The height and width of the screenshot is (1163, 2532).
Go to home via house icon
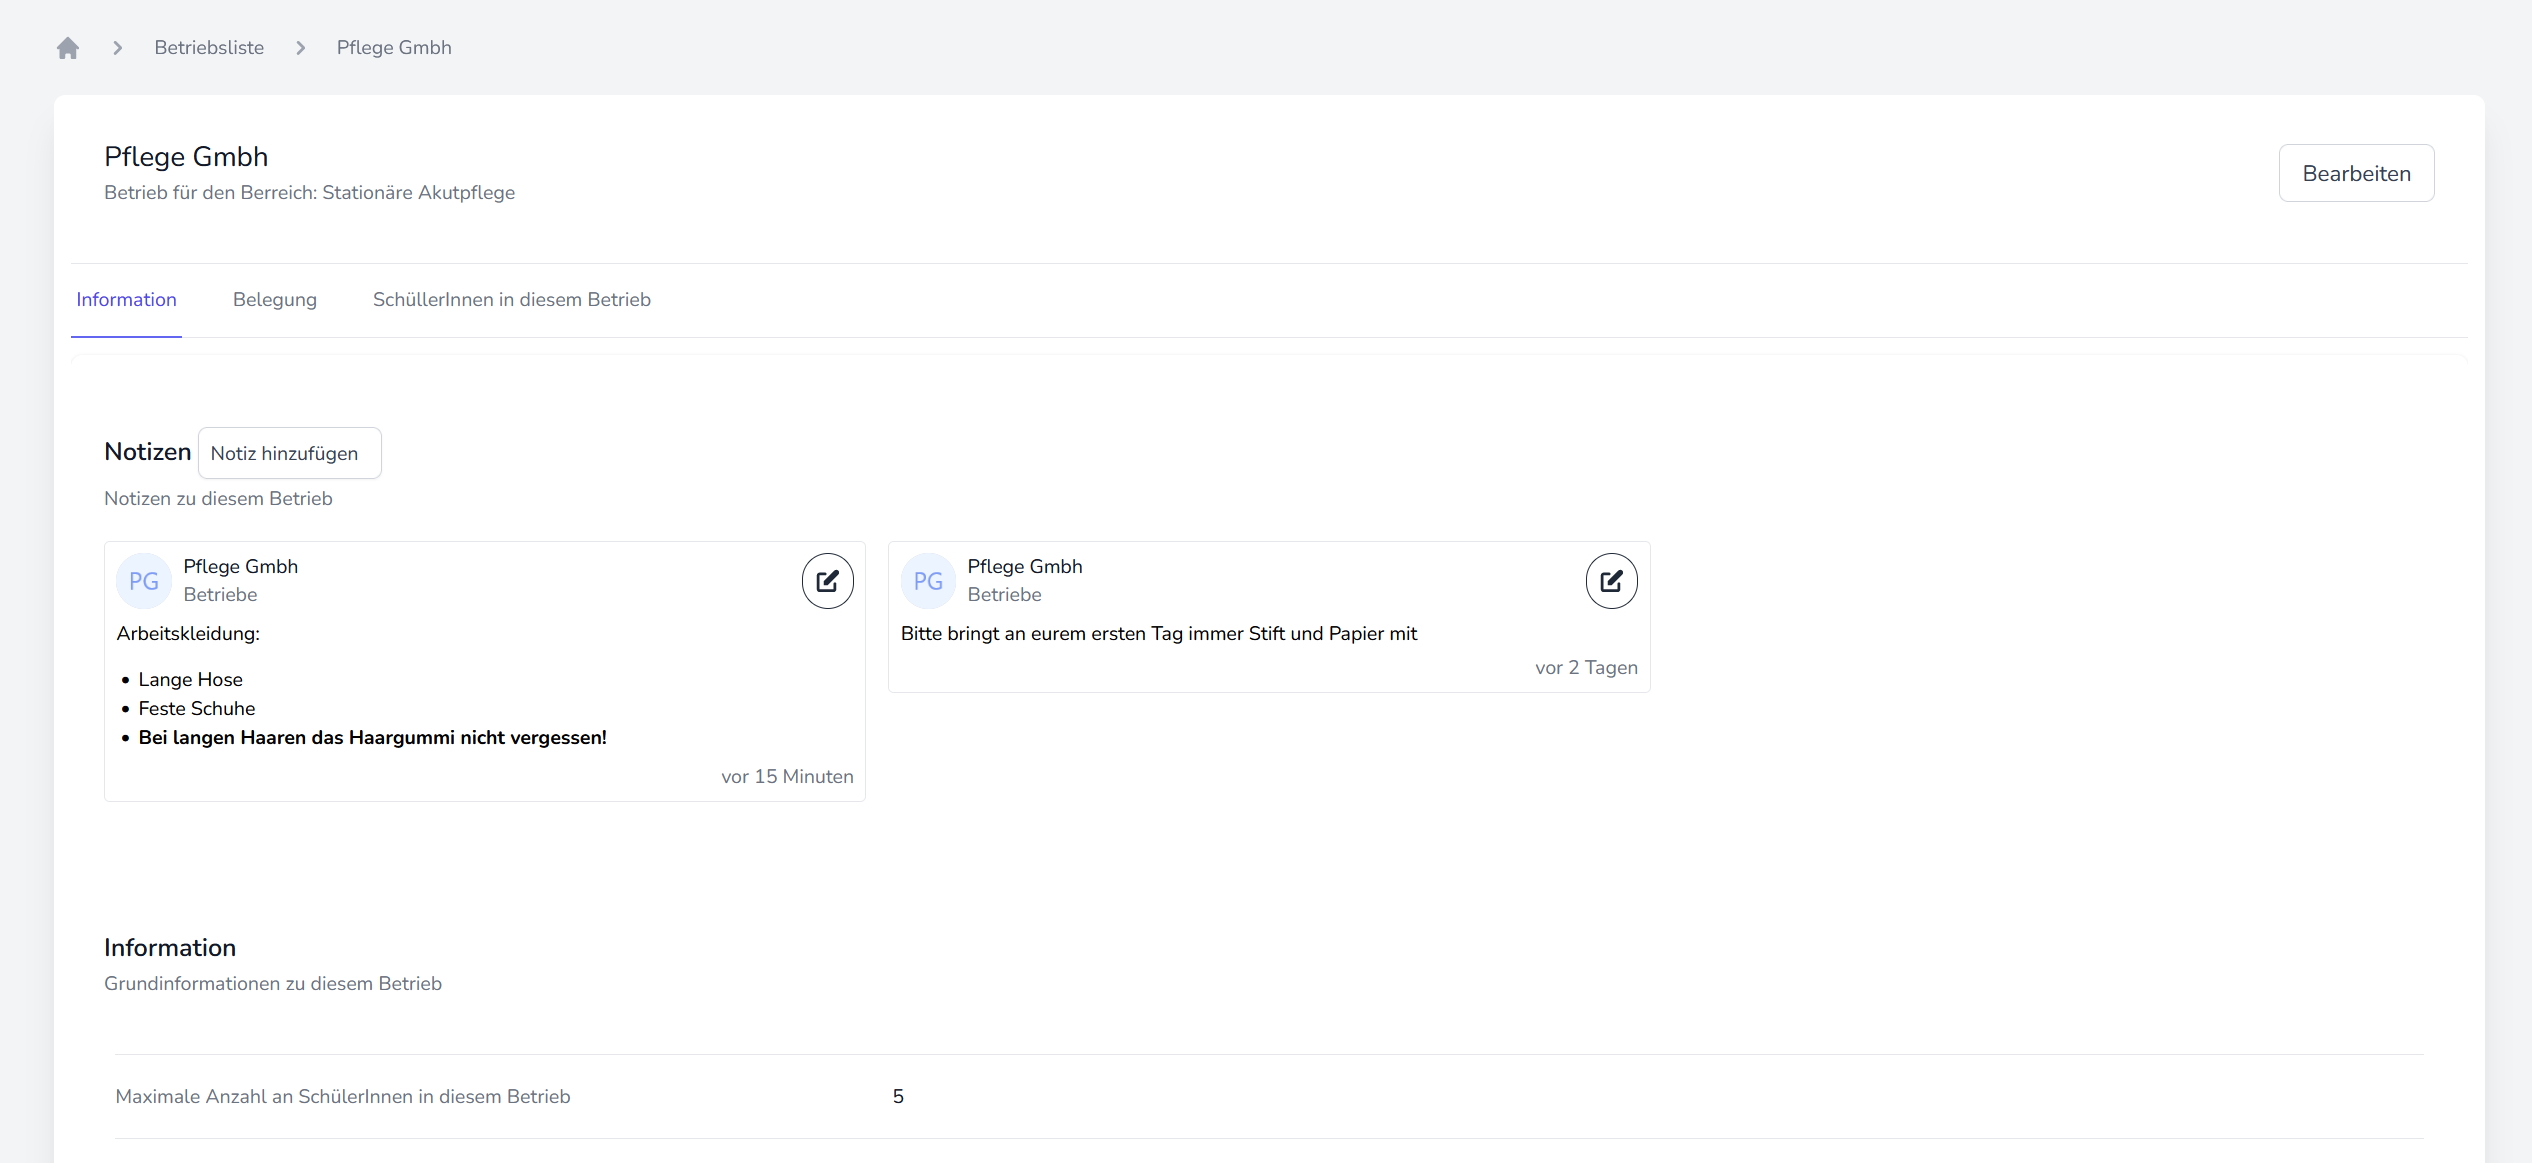point(67,48)
